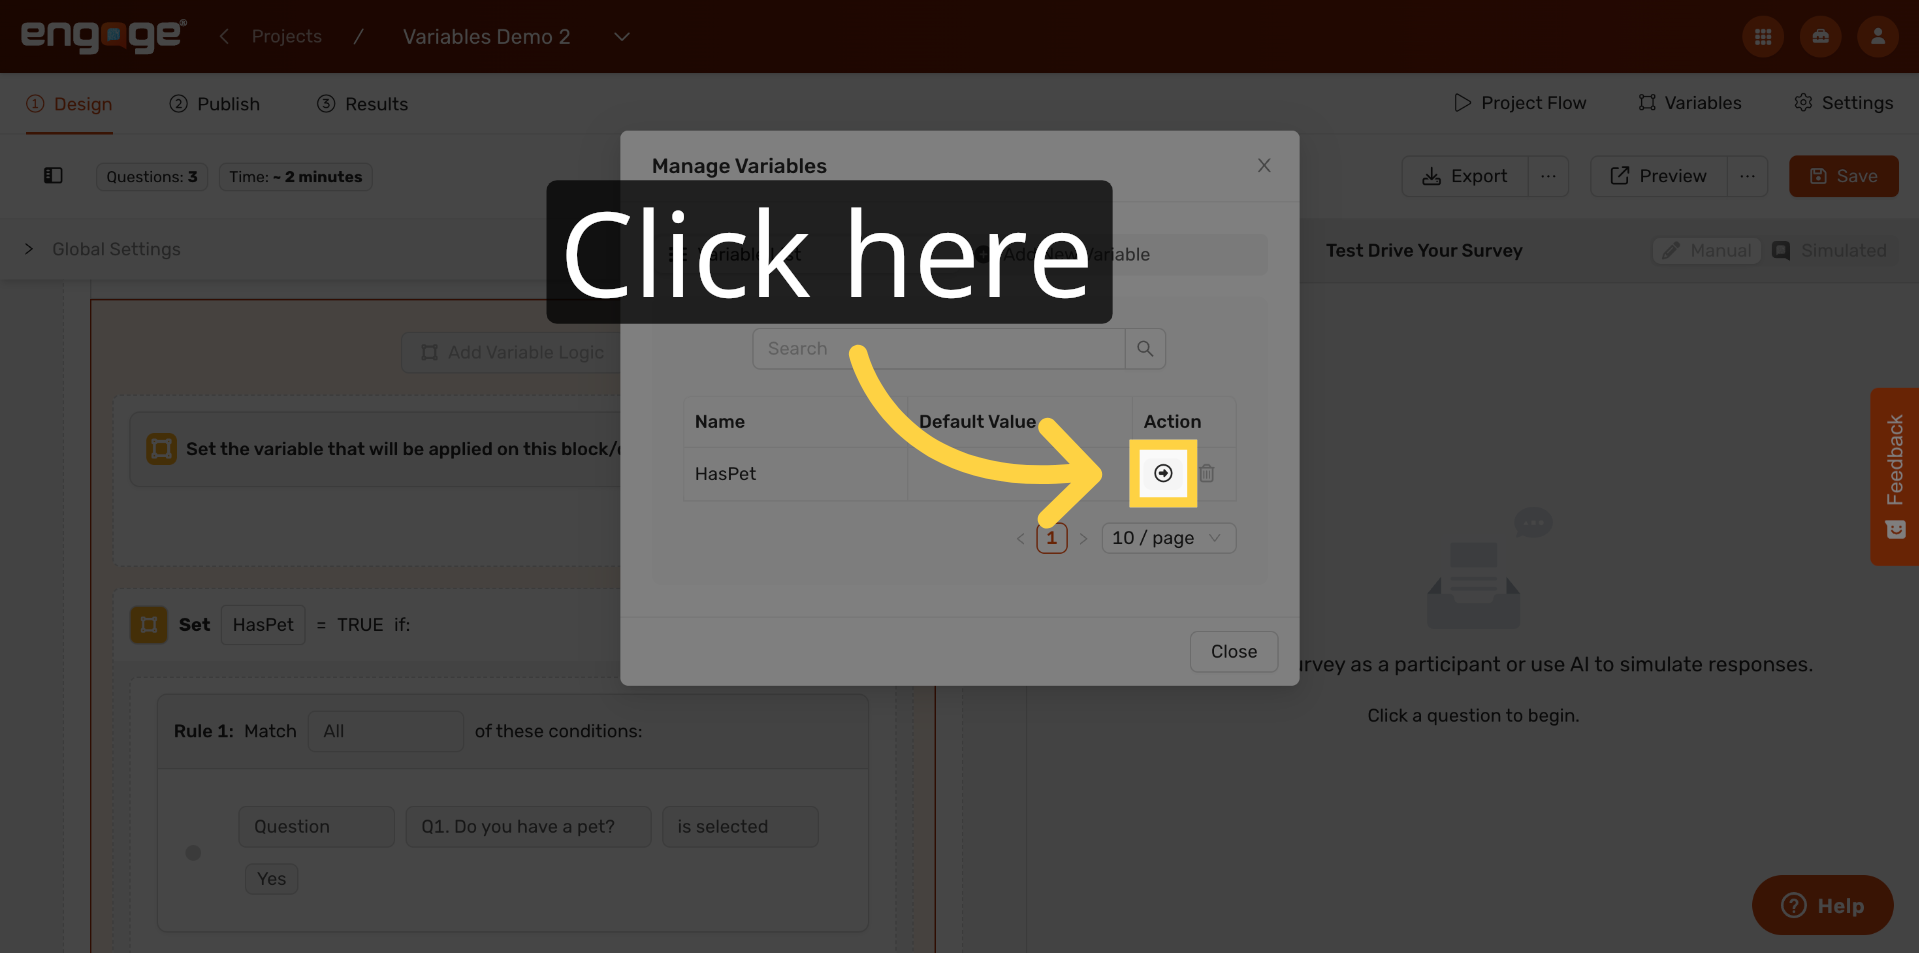Switch test drive to Manual mode

(x=1707, y=251)
